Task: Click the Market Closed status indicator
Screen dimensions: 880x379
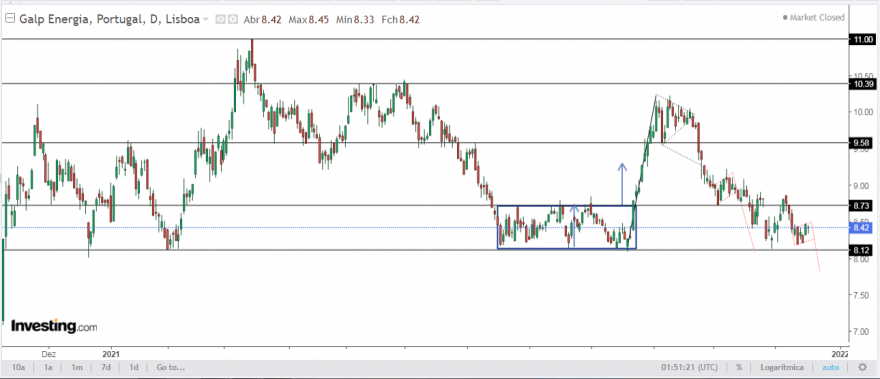Action: coord(813,18)
